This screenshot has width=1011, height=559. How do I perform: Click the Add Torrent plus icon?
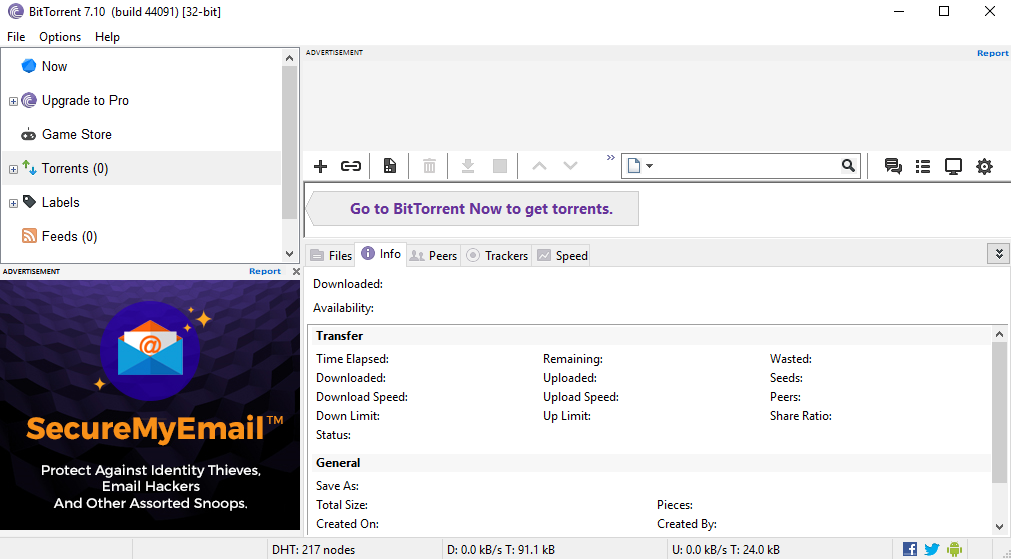click(320, 166)
